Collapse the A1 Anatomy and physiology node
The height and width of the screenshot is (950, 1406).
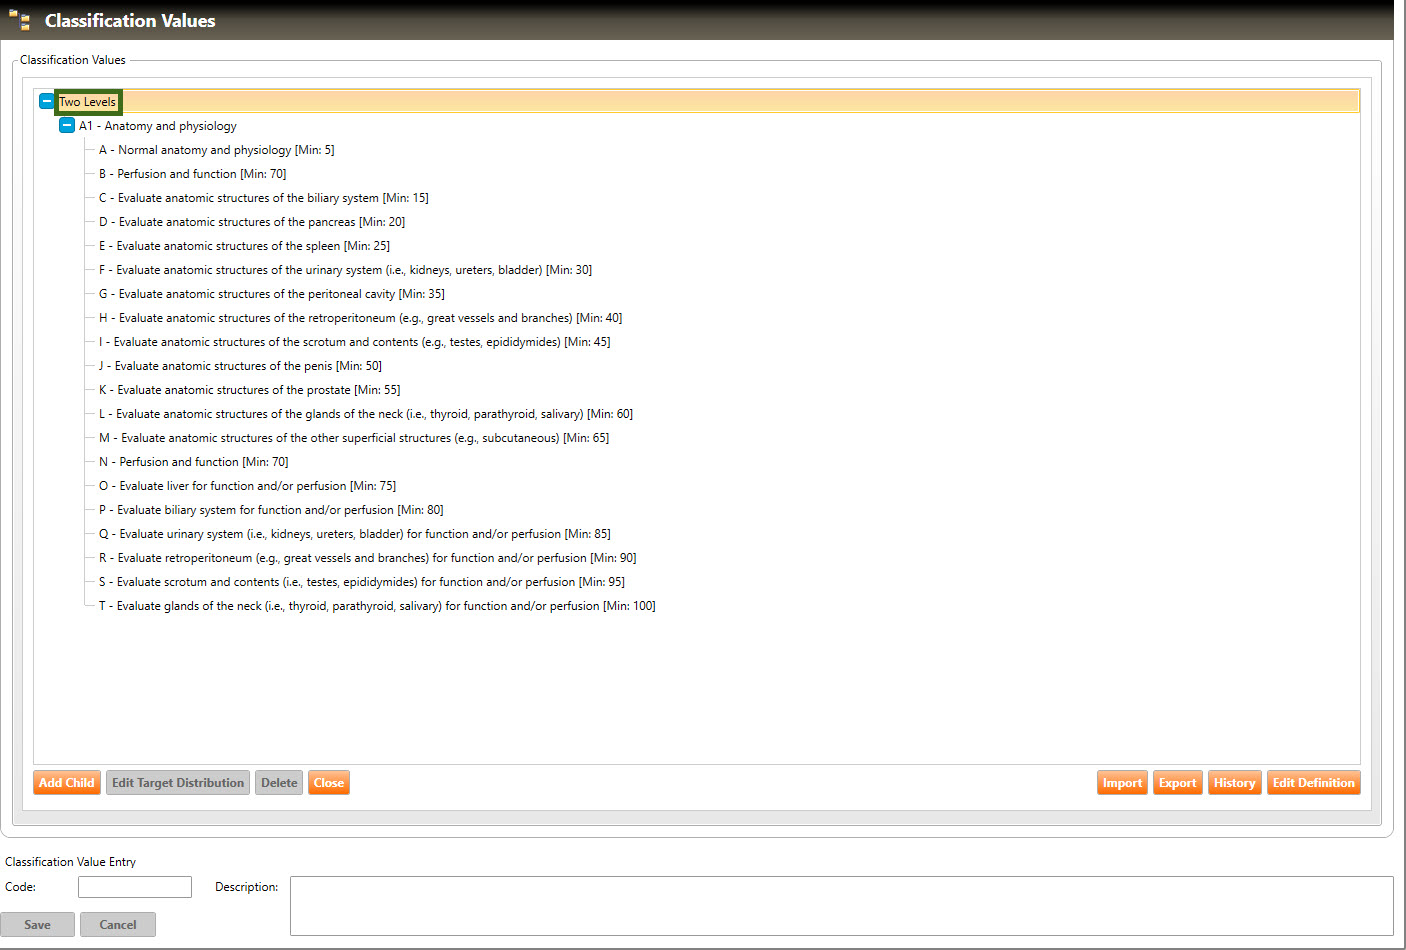click(67, 125)
